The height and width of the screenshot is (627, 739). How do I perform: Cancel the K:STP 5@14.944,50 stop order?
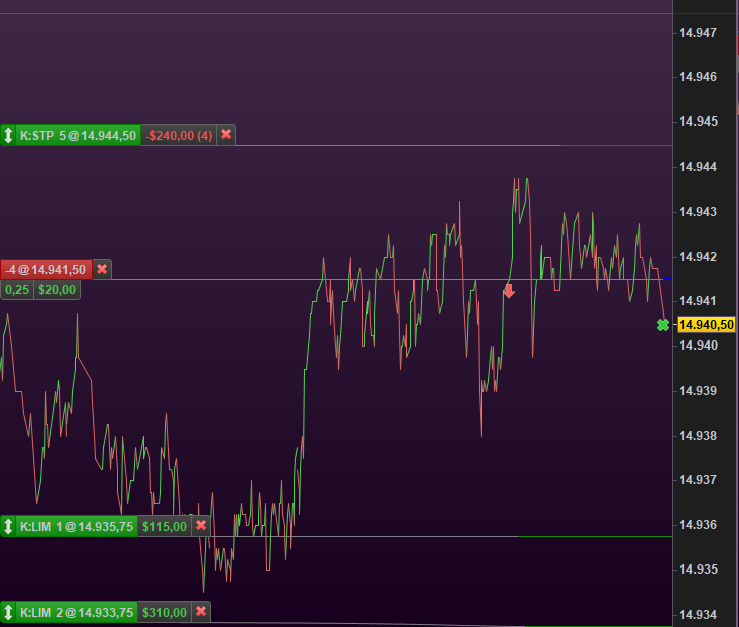226,135
